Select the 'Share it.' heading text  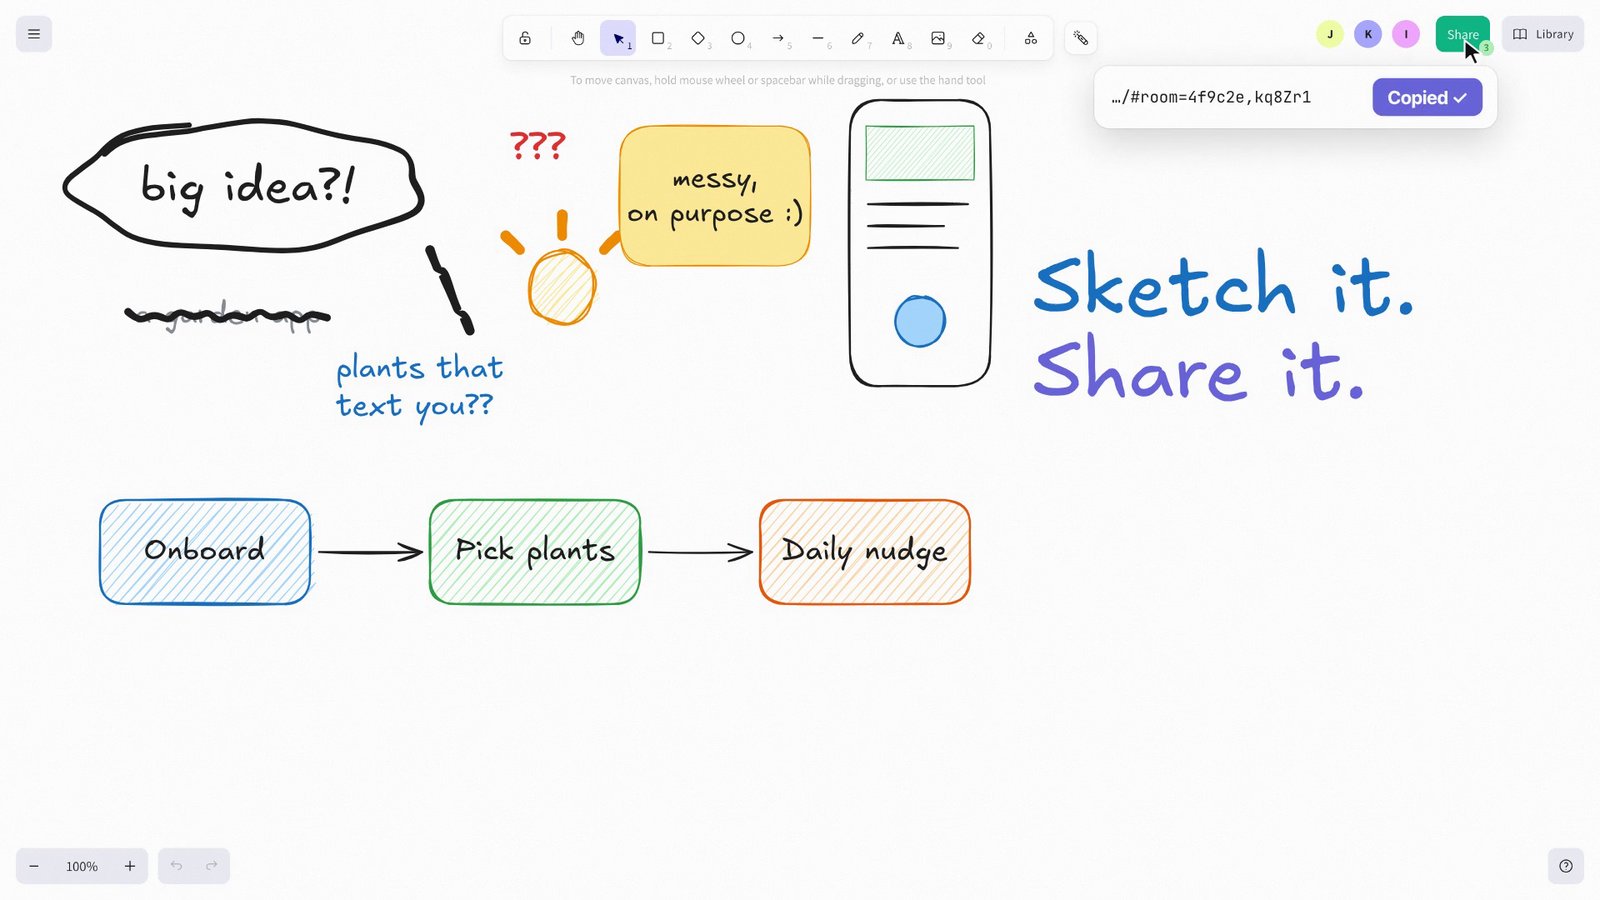click(x=1200, y=370)
